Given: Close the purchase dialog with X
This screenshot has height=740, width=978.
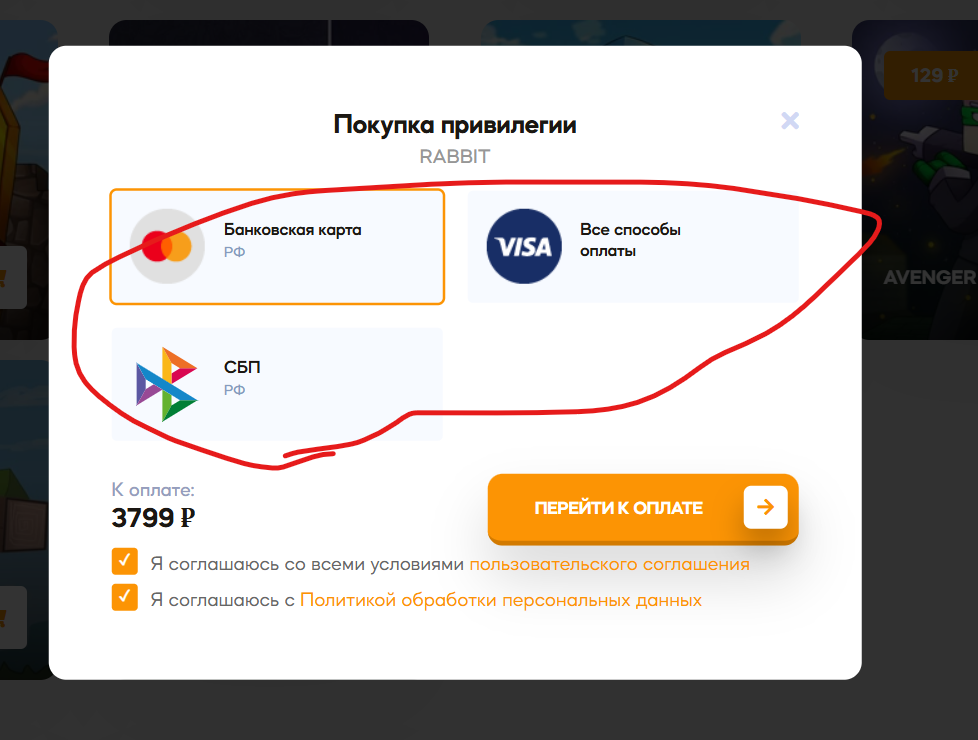Looking at the screenshot, I should [x=790, y=120].
